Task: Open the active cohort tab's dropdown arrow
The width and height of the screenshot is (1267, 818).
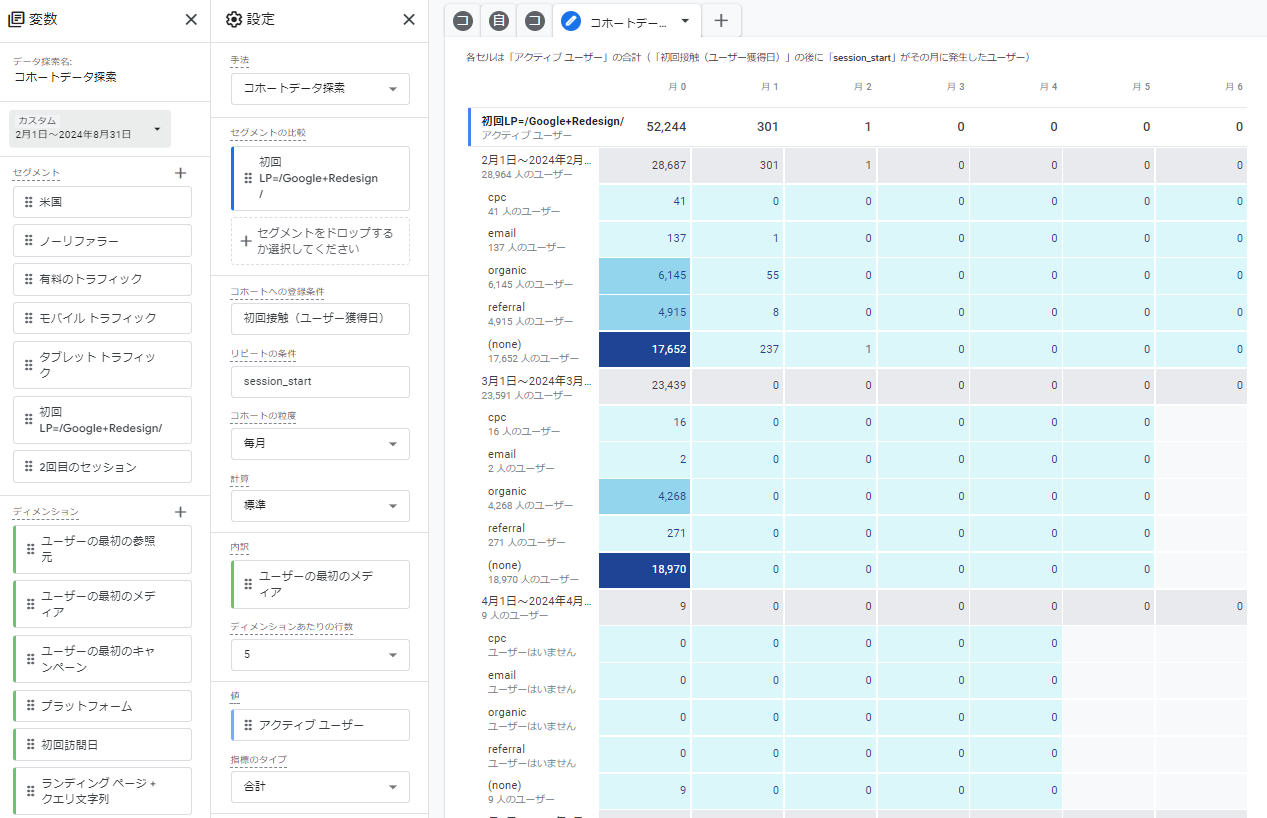Action: (x=684, y=20)
